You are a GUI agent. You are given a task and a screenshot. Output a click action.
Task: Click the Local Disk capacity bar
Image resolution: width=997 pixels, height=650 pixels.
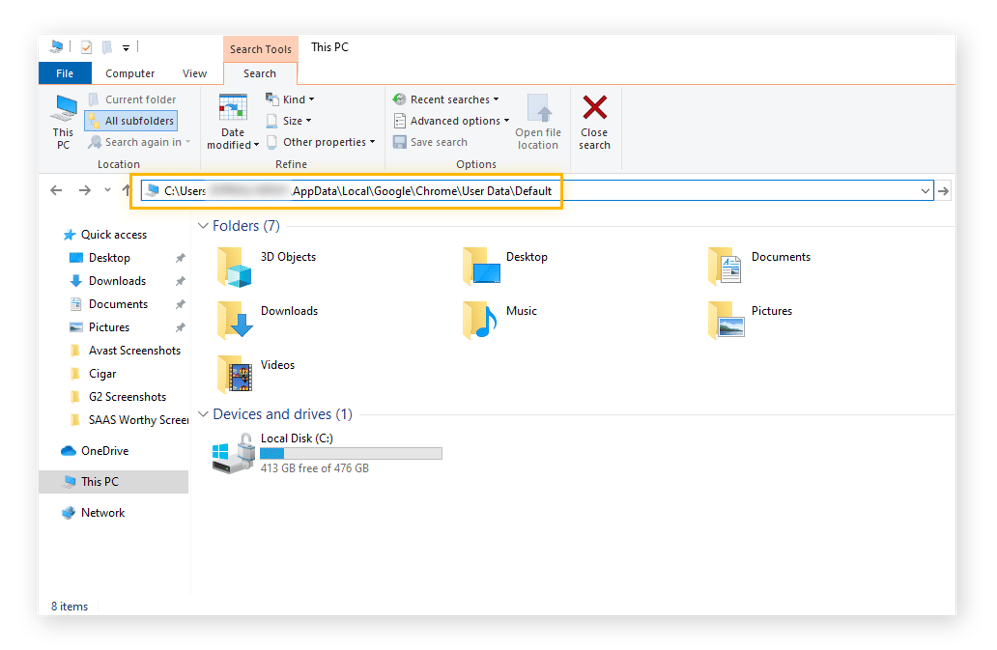350,453
